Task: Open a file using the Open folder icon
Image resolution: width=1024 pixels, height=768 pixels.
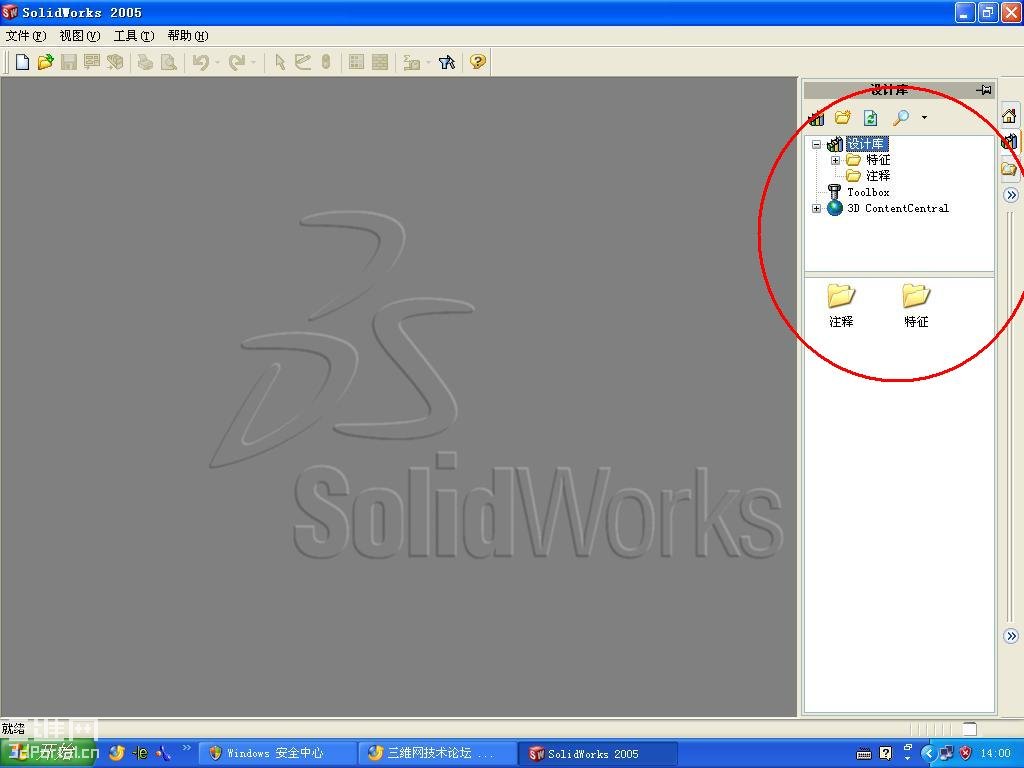Action: [45, 62]
